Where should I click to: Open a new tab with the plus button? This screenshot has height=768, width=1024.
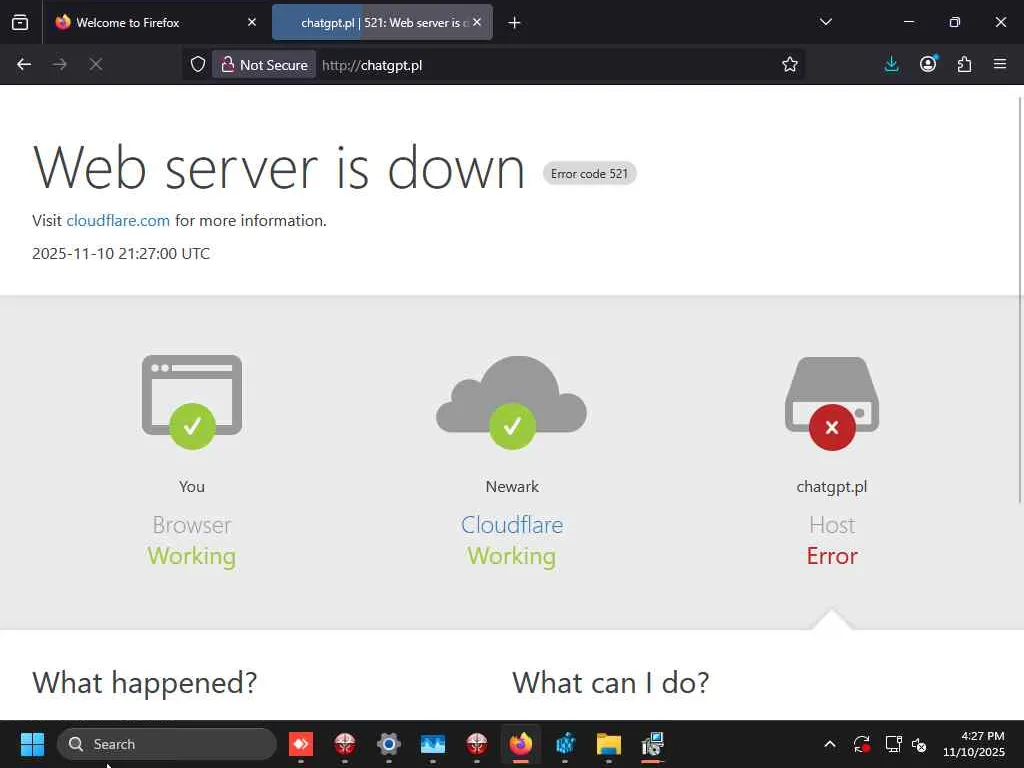[515, 23]
